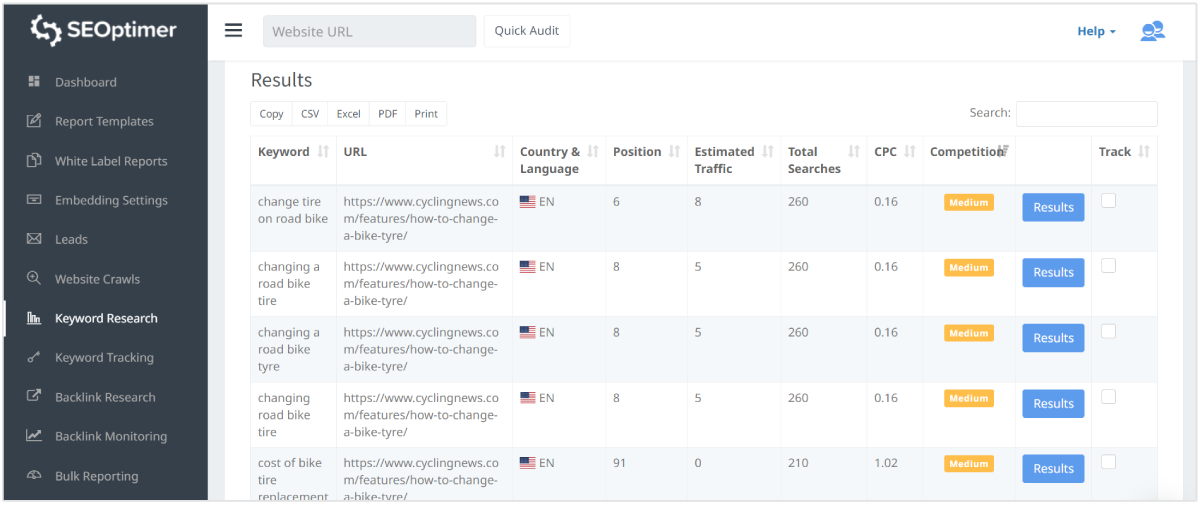Open Keyword Tracking in the sidebar
Viewport: 1200px width, 505px height.
click(x=104, y=357)
